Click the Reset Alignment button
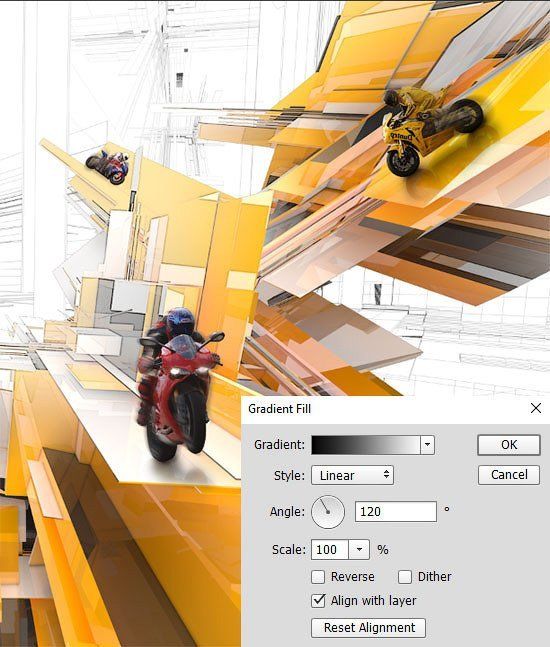 pos(368,628)
